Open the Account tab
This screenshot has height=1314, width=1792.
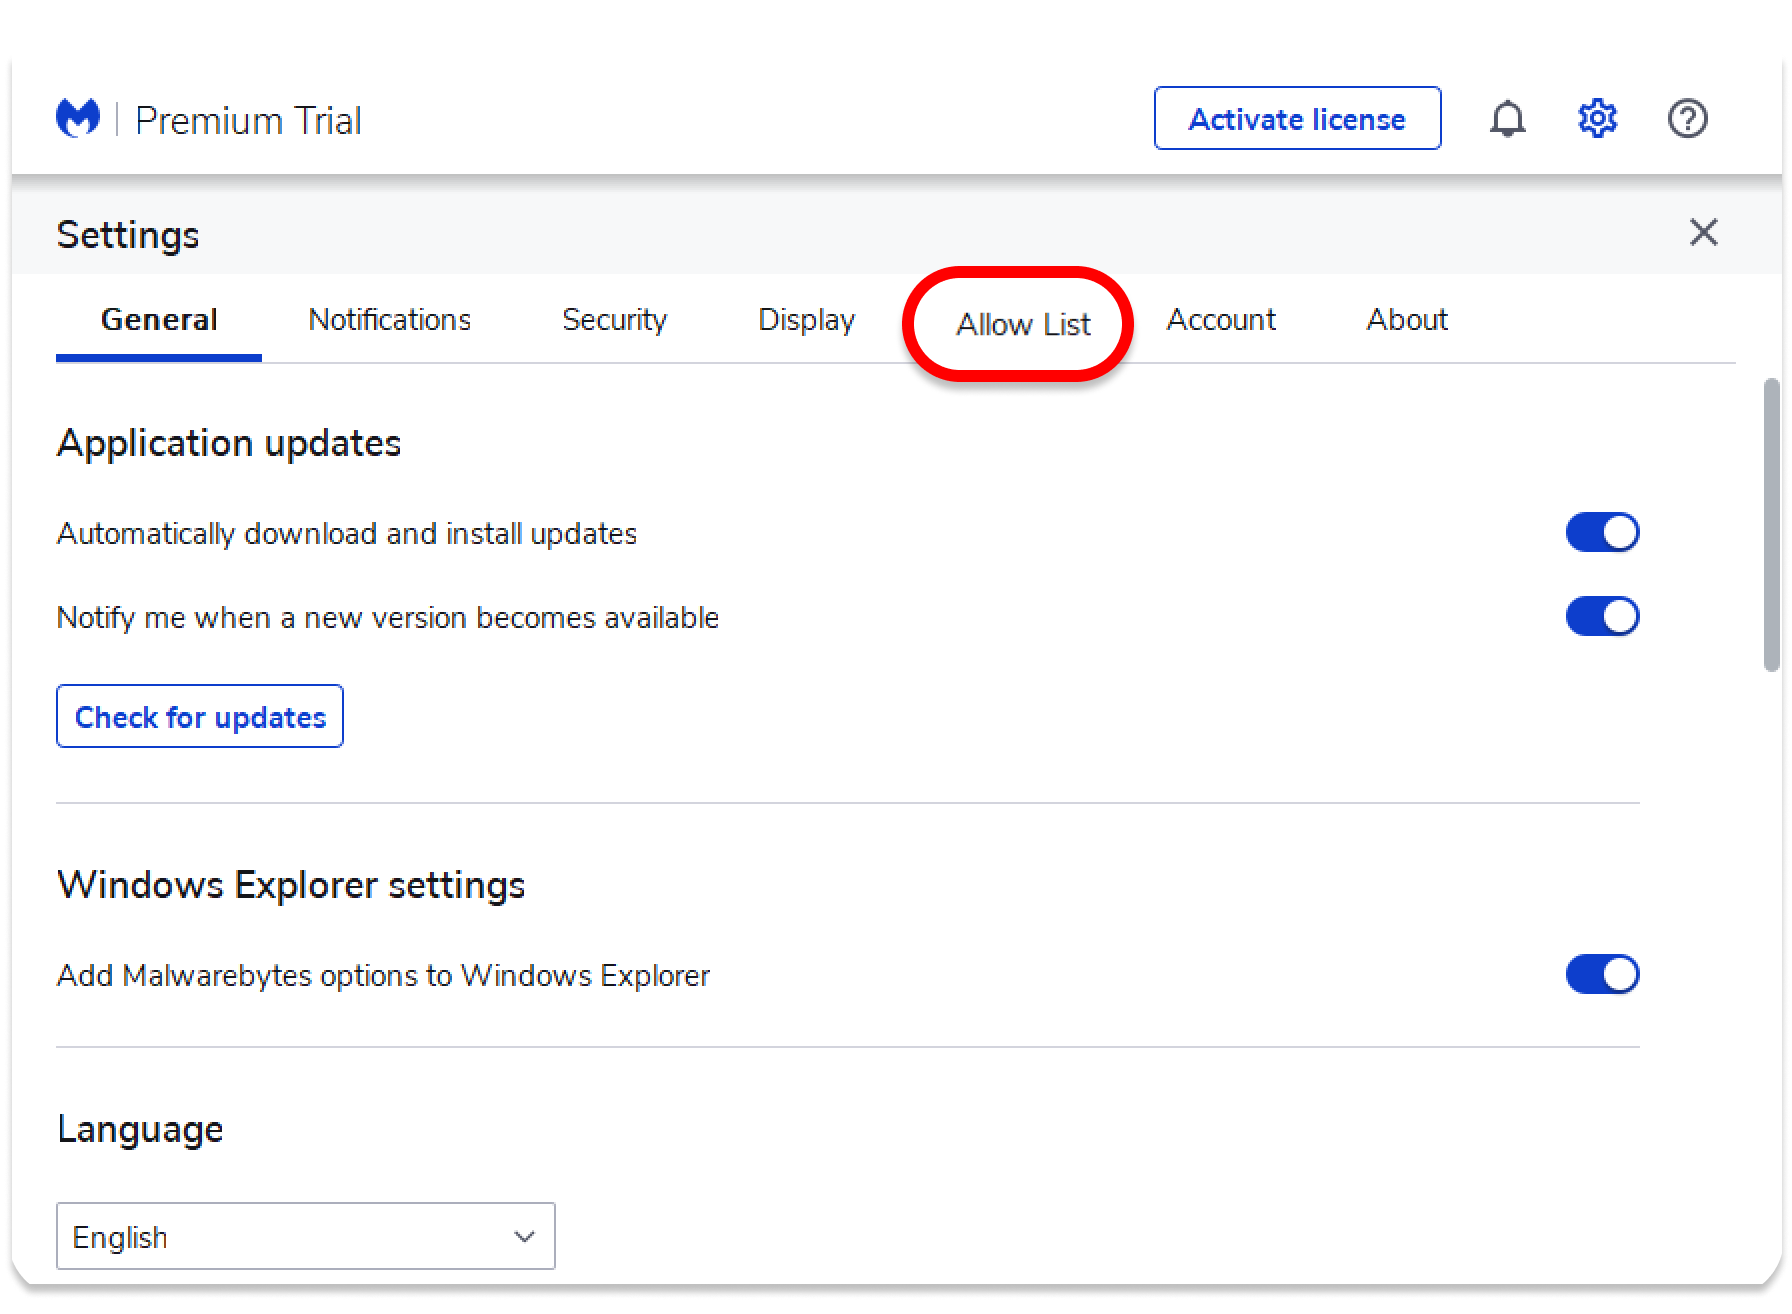pyautogui.click(x=1220, y=320)
